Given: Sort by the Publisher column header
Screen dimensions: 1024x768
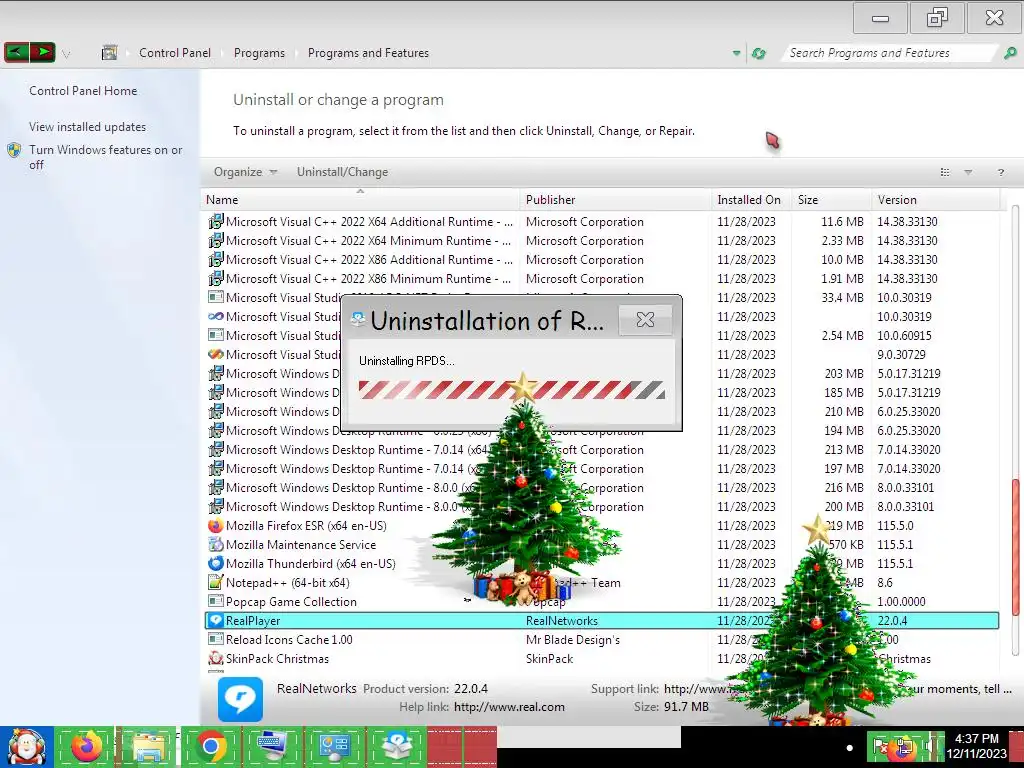Looking at the screenshot, I should 616,200.
